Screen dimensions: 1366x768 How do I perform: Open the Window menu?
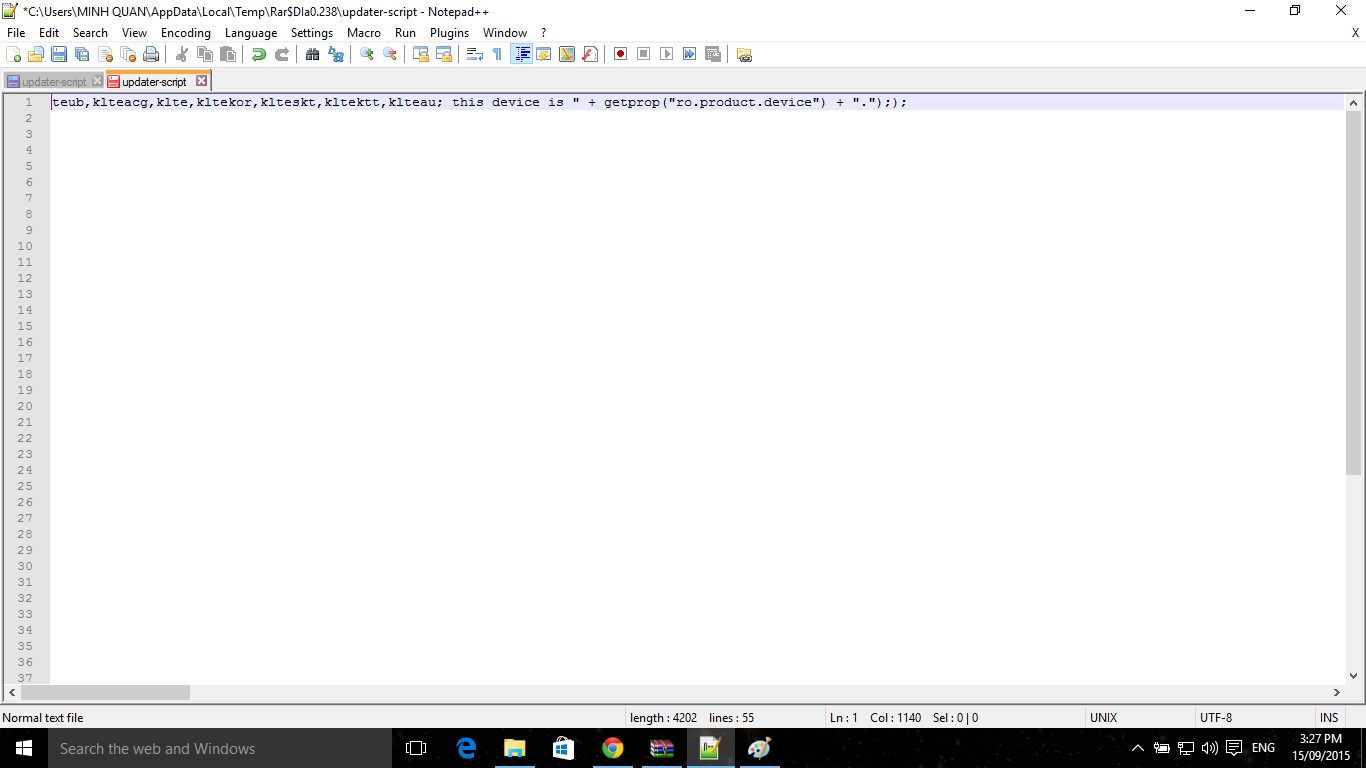(x=505, y=33)
